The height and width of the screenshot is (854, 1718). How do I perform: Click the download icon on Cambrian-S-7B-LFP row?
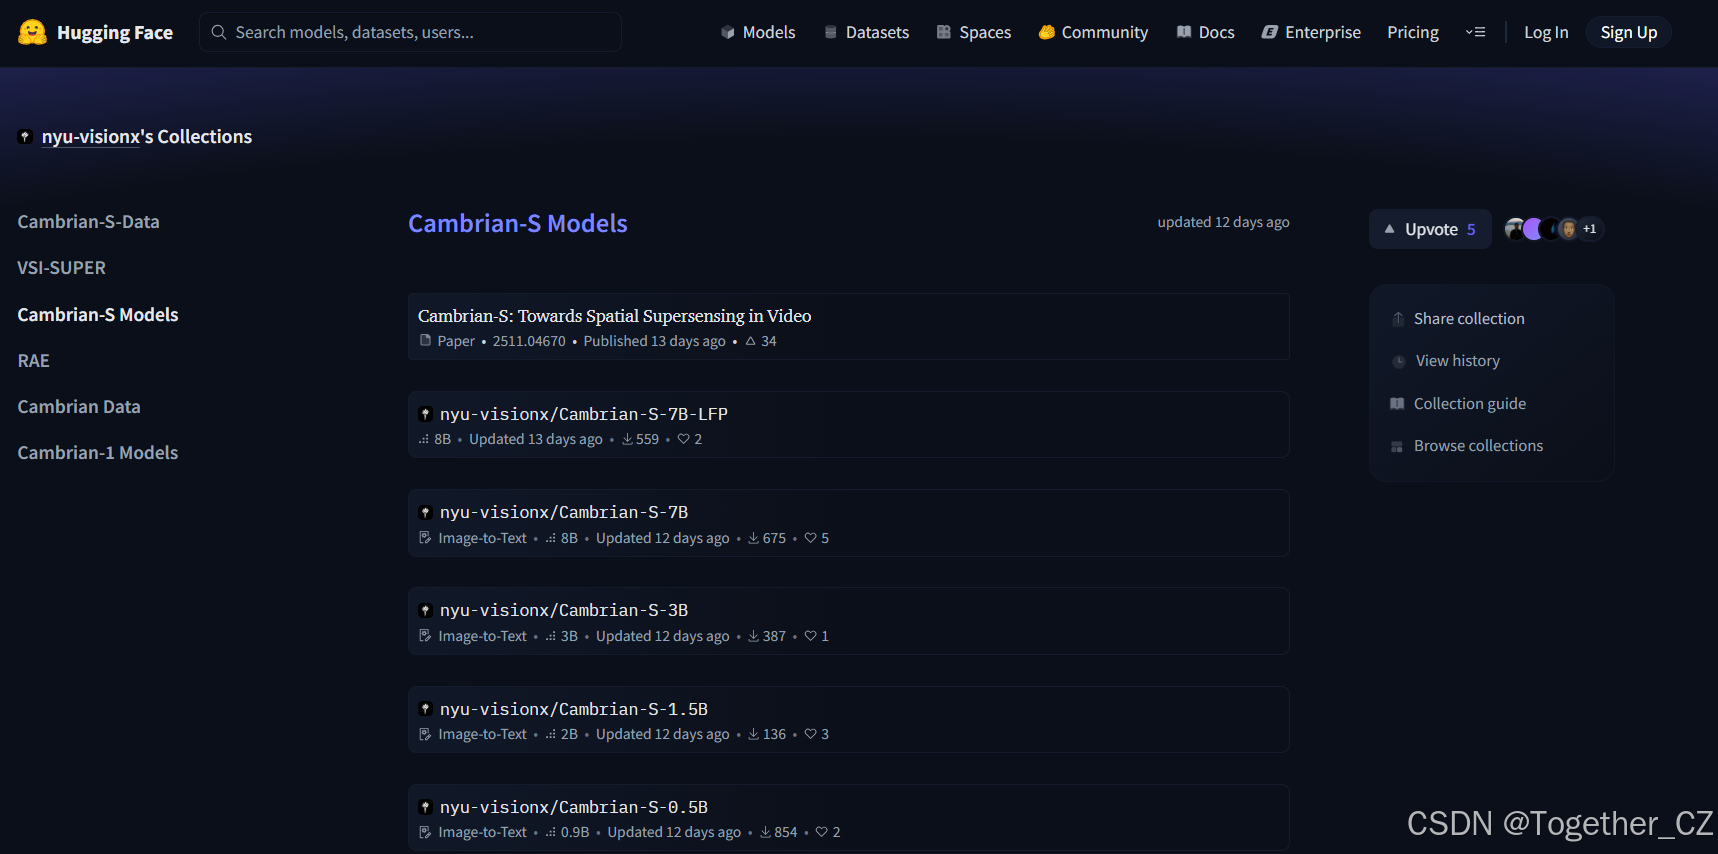627,439
